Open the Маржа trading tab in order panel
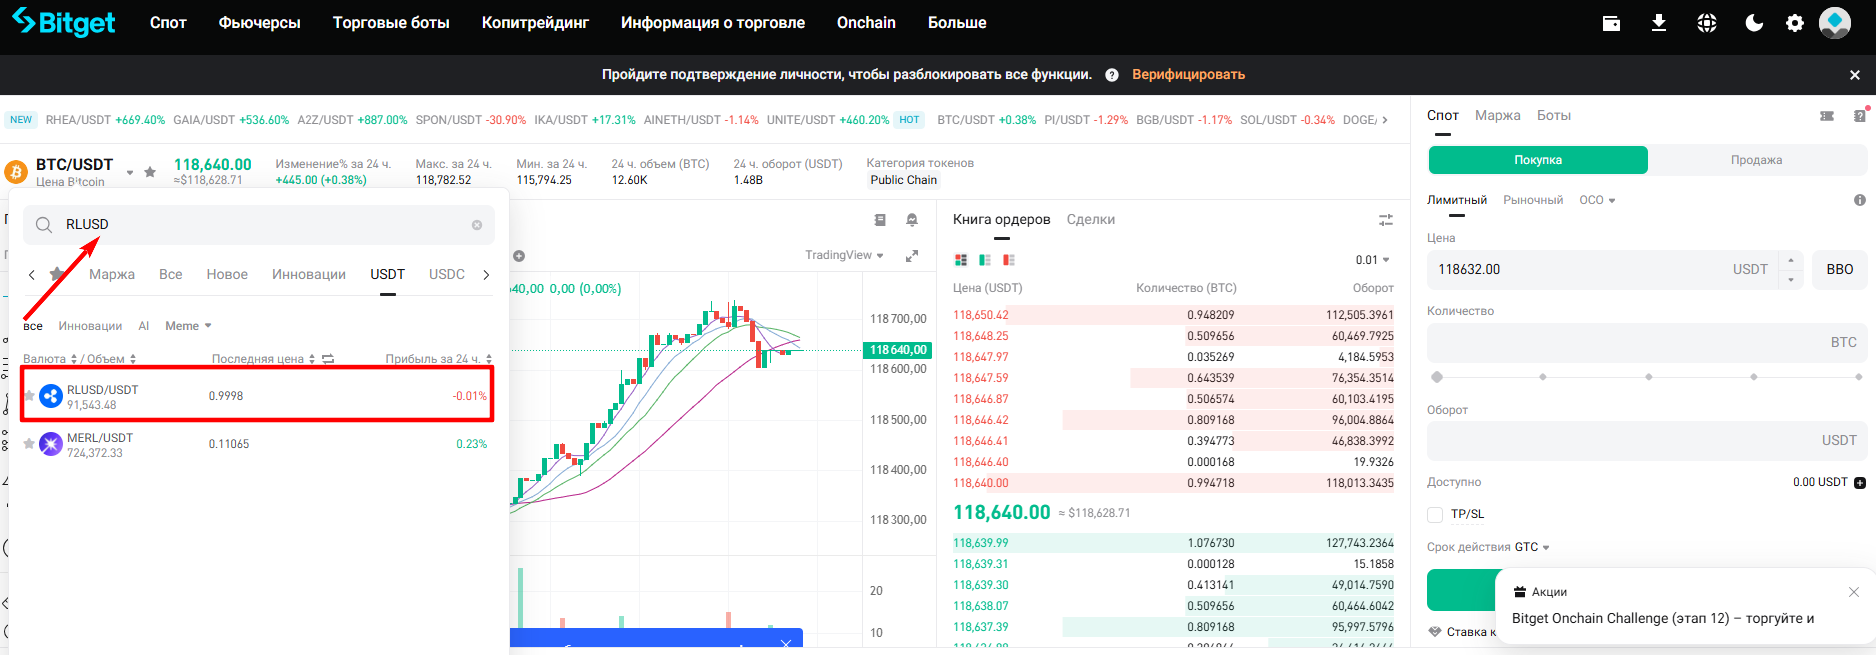1876x655 pixels. coord(1498,116)
